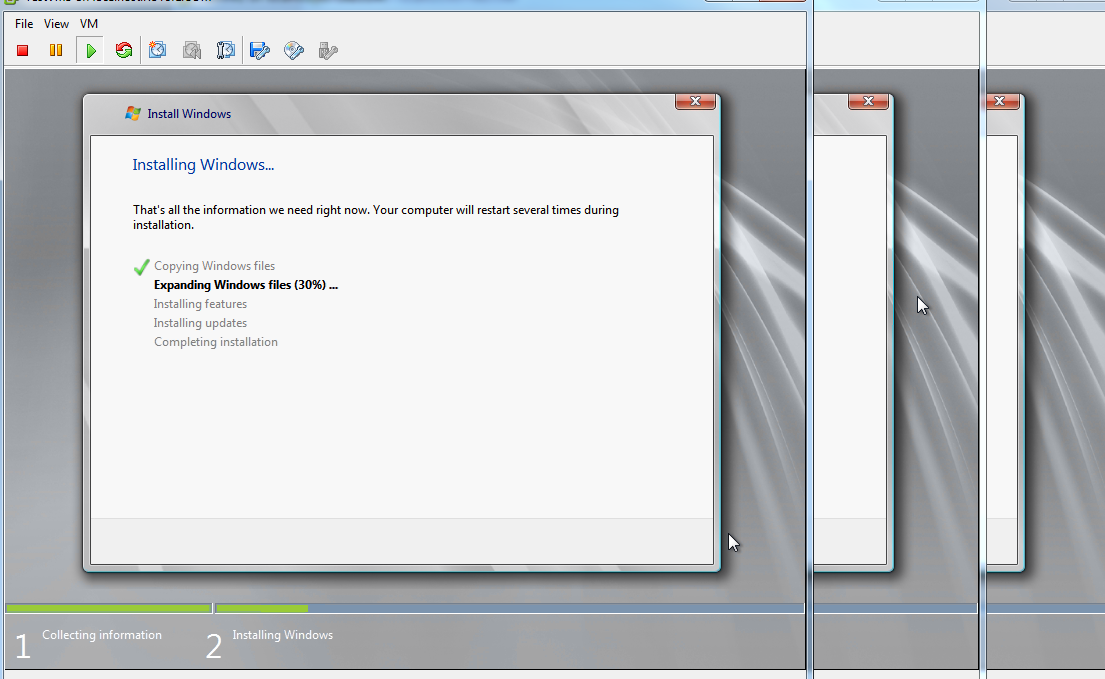Close the Install Windows dialog showing install steps
1105x679 pixels.
696,101
